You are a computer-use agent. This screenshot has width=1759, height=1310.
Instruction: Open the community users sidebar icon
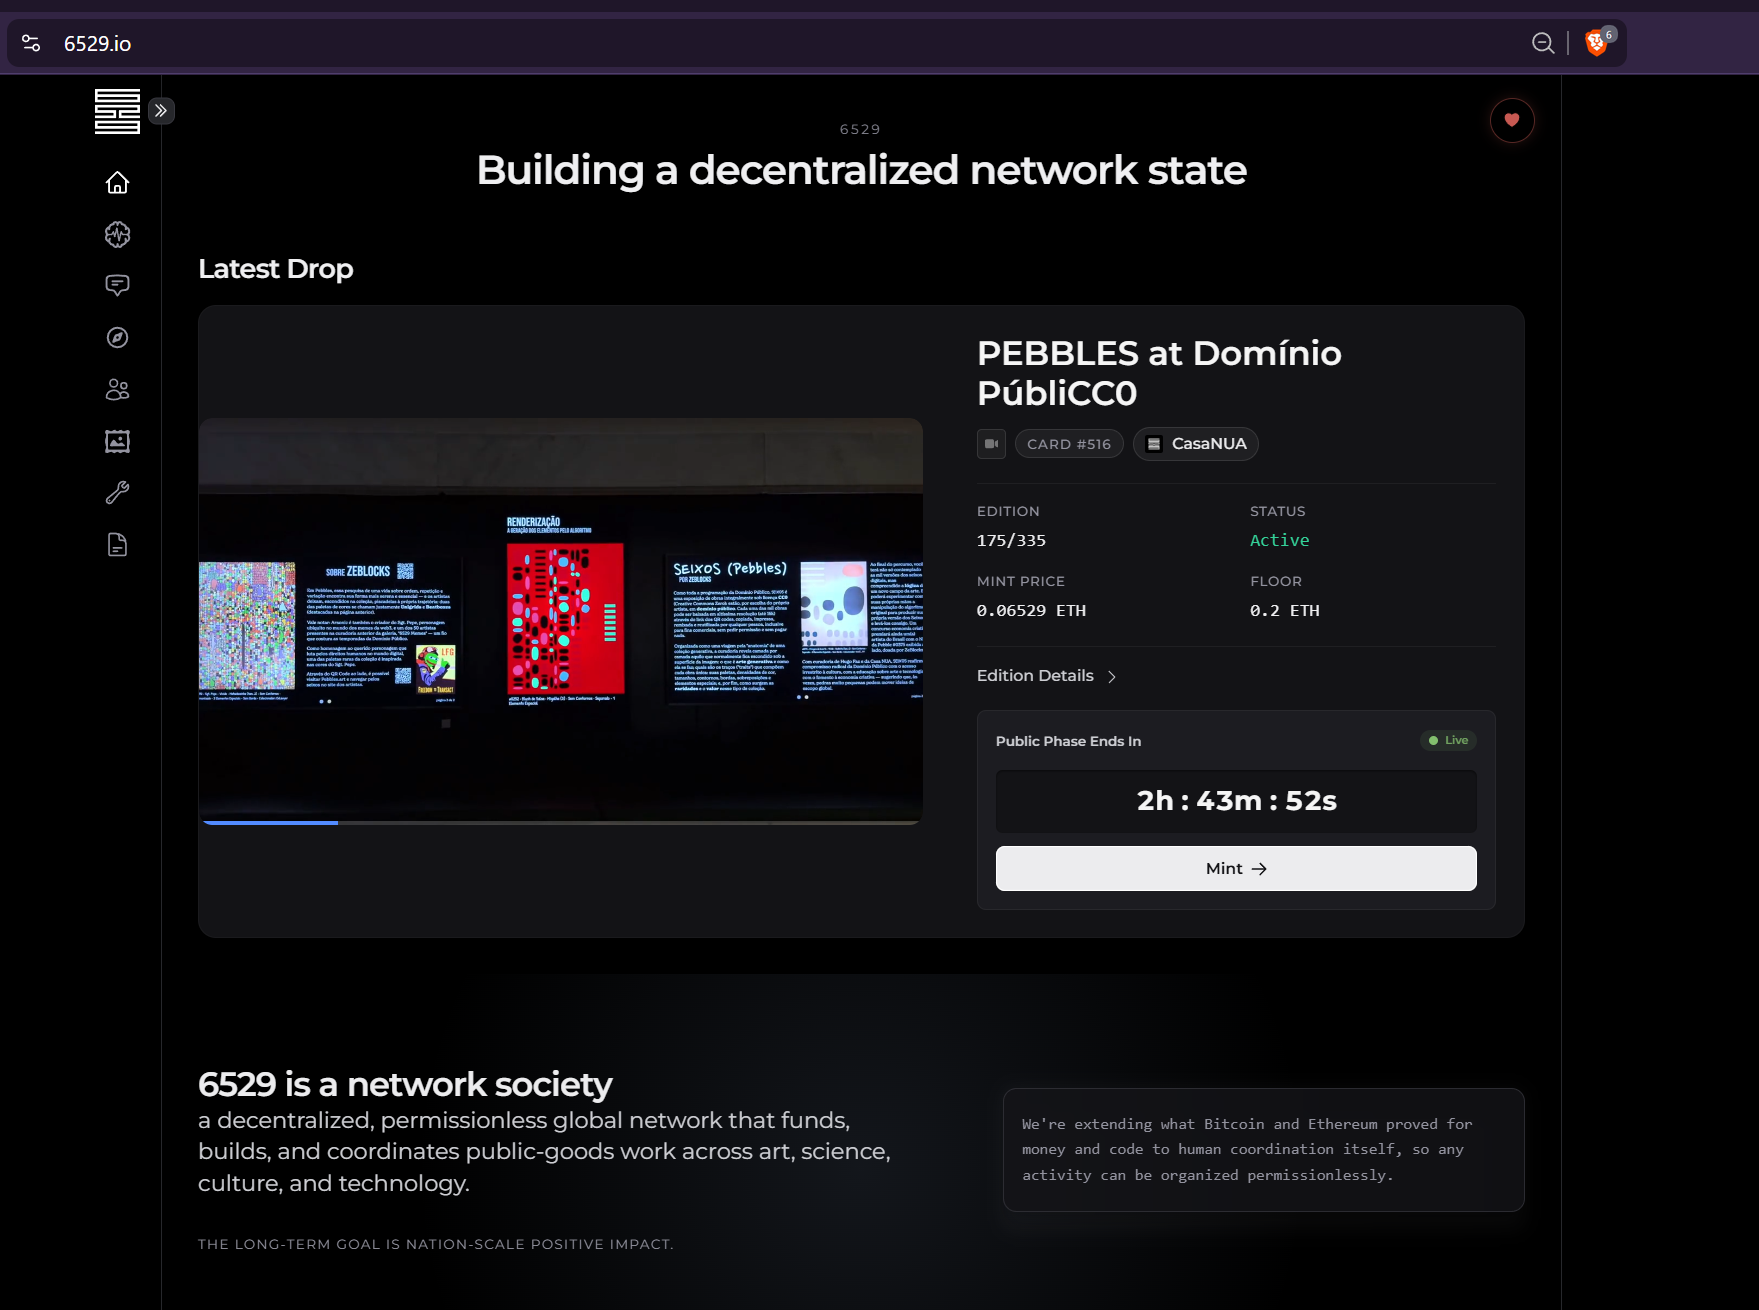tap(117, 390)
